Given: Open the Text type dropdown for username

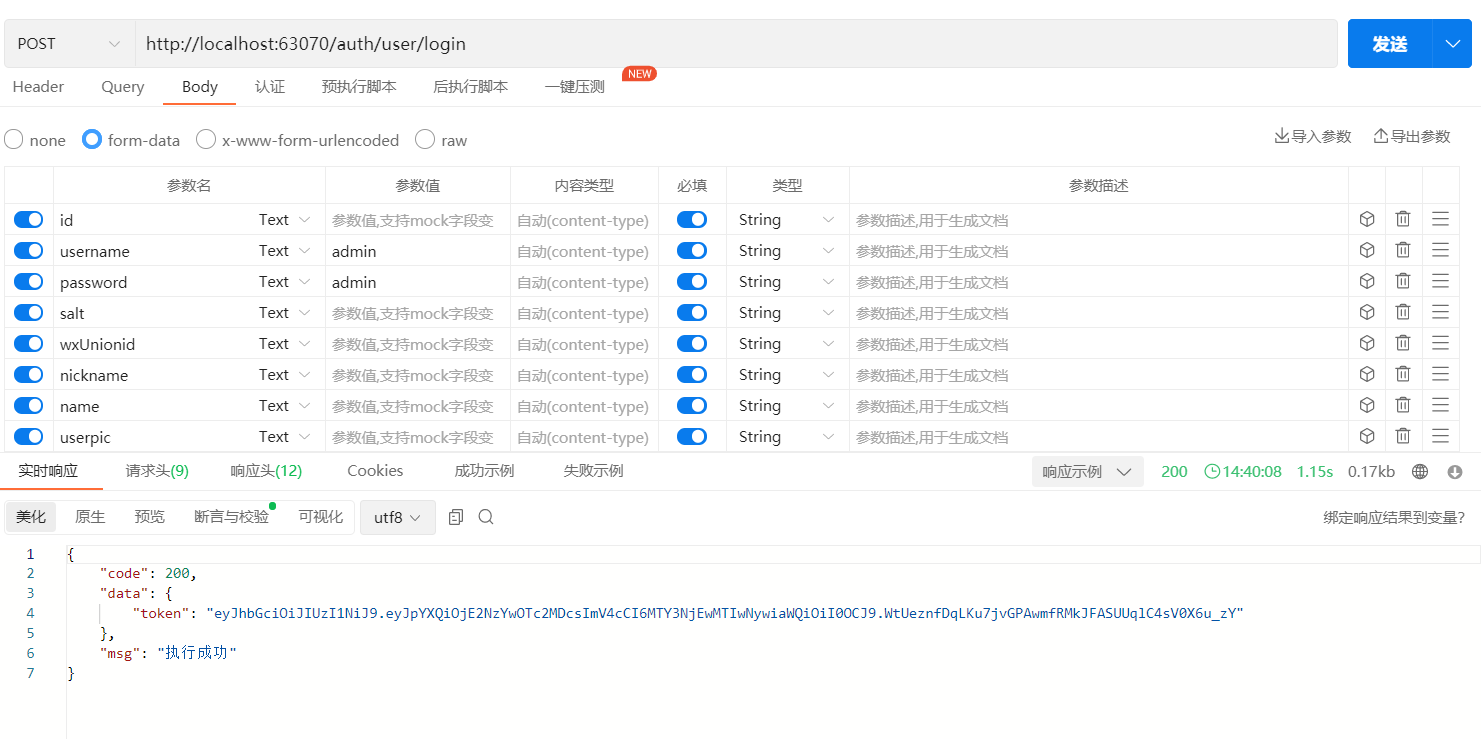Looking at the screenshot, I should (x=285, y=251).
